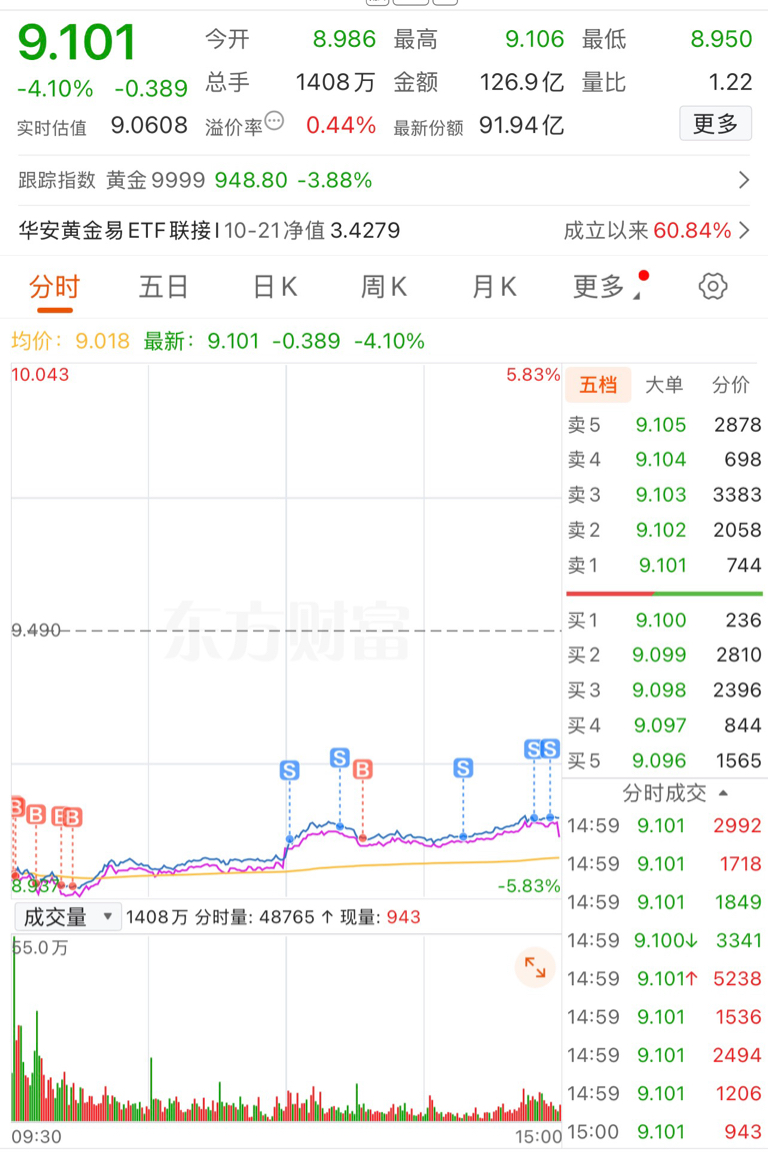Select 卖3 price 9.103 row
Image resolution: width=768 pixels, height=1157 pixels.
pos(664,495)
